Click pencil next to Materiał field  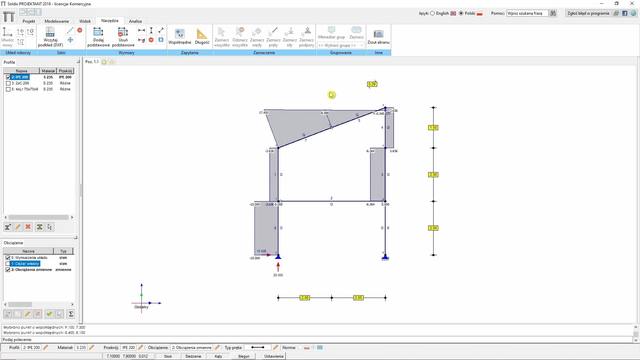click(92, 348)
